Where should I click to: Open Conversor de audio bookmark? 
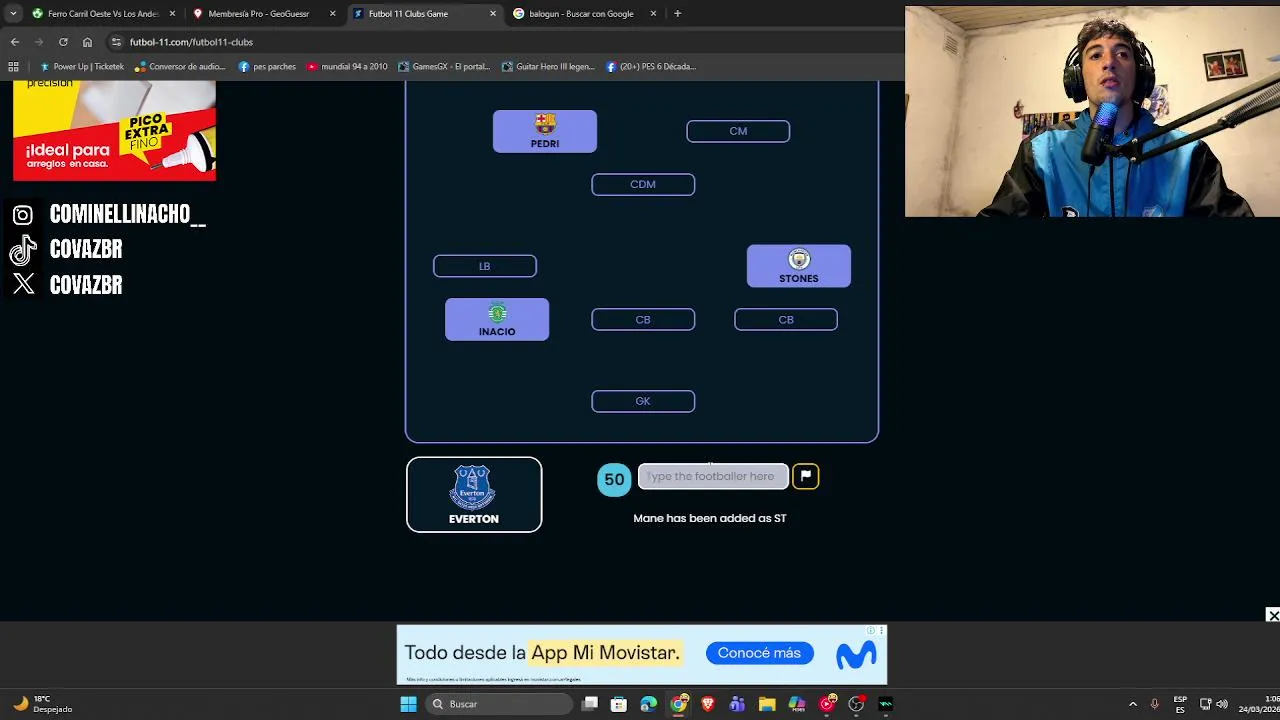[180, 67]
